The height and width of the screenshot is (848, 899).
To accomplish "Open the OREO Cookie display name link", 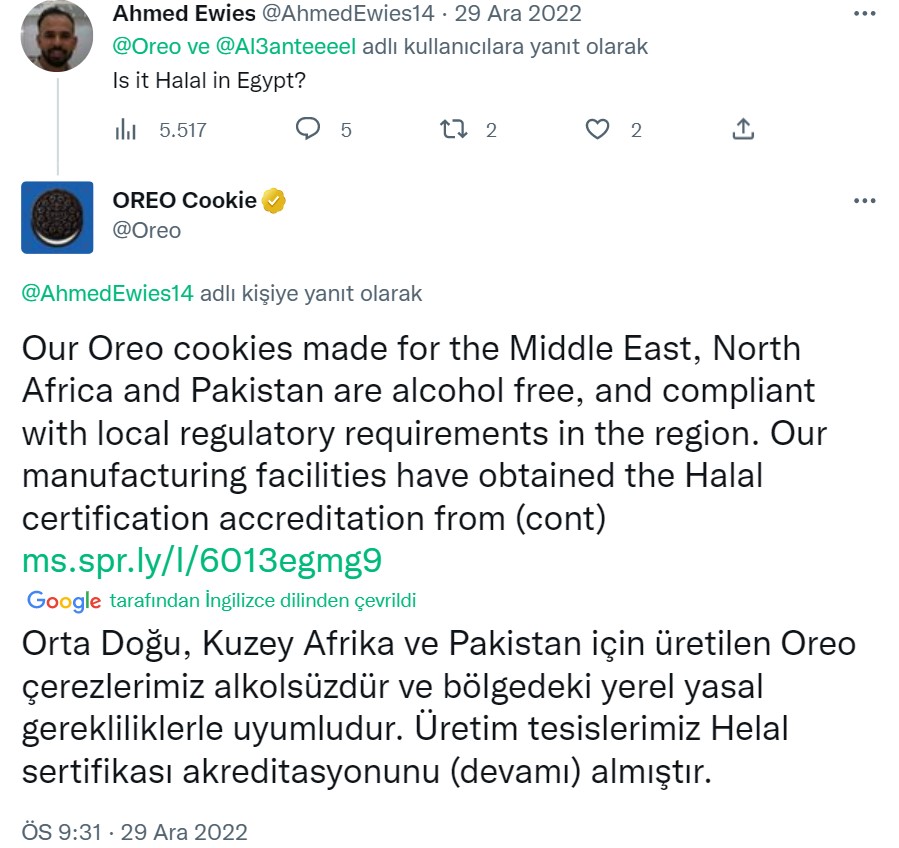I will (x=184, y=201).
